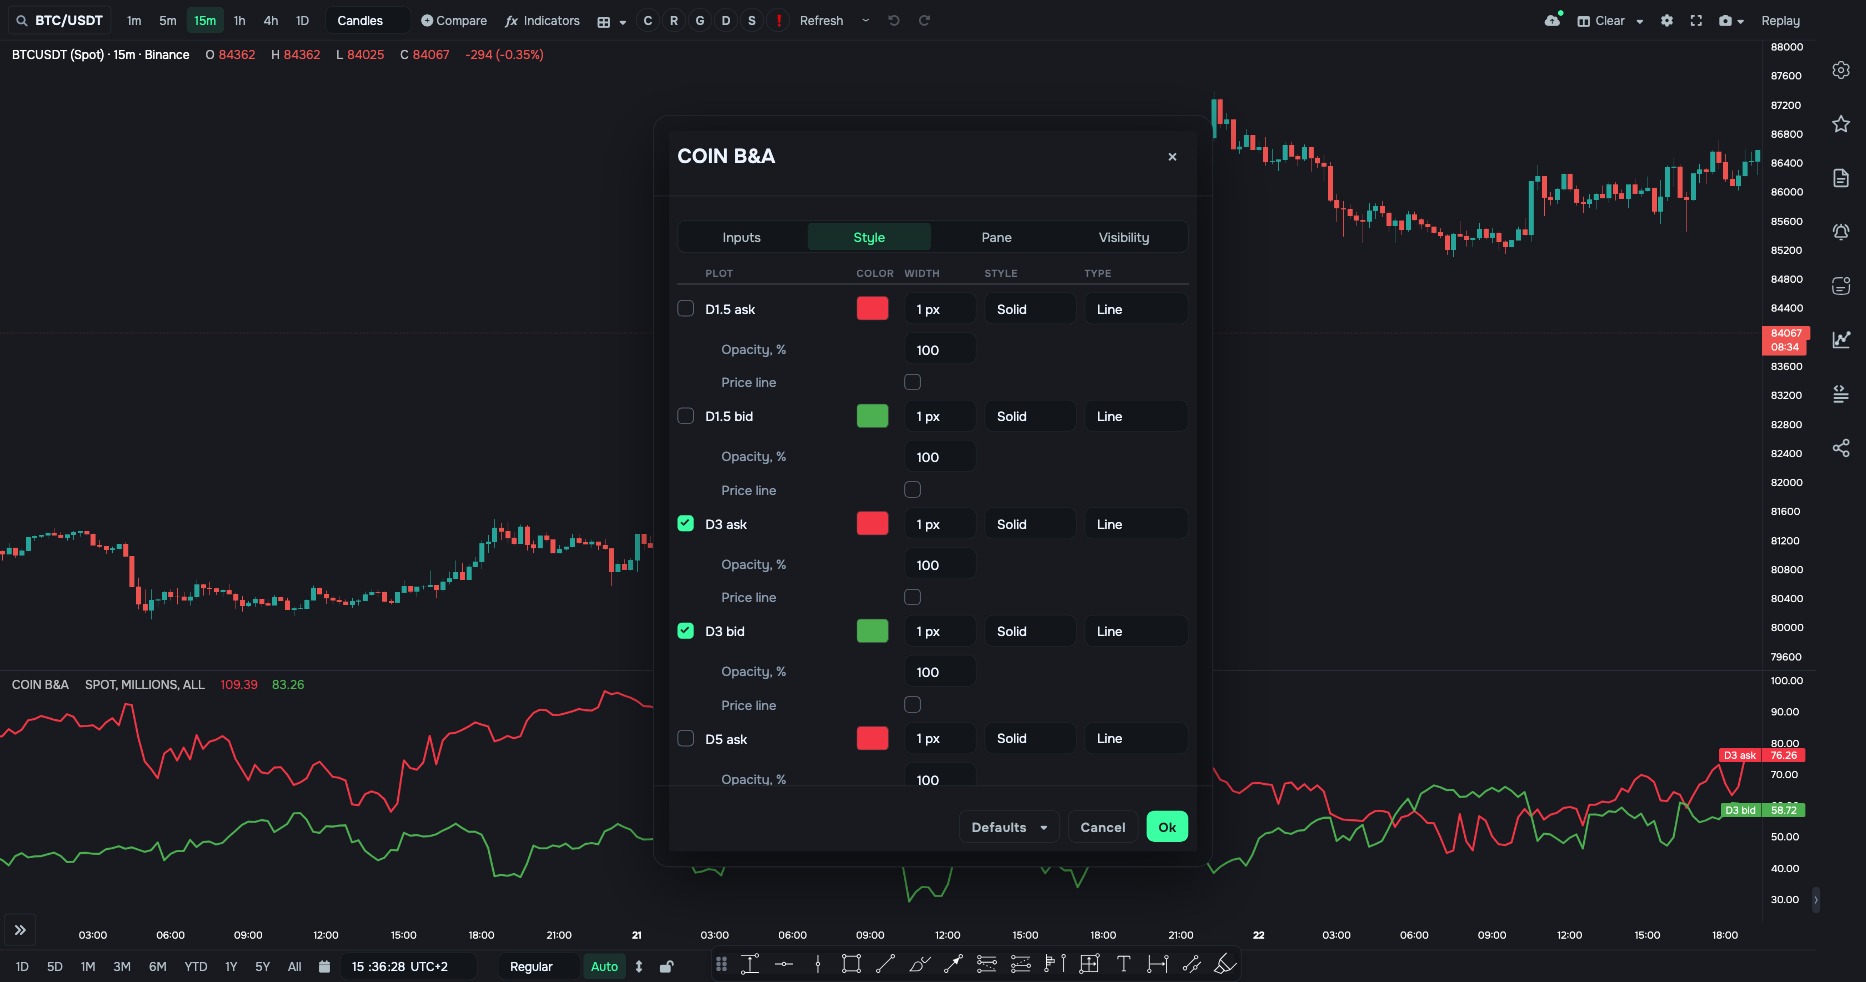Open the Indicators menu

coord(542,21)
